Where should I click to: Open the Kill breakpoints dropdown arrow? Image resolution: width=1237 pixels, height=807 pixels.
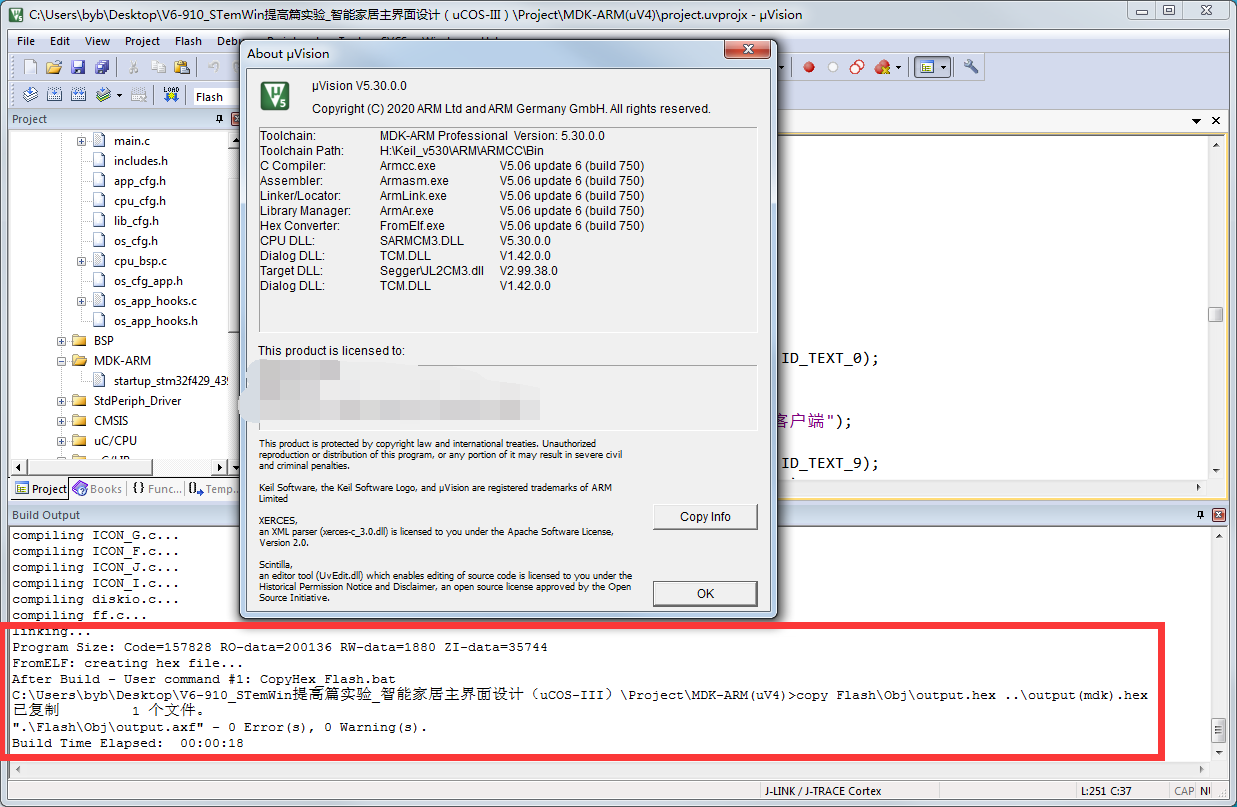click(x=898, y=67)
